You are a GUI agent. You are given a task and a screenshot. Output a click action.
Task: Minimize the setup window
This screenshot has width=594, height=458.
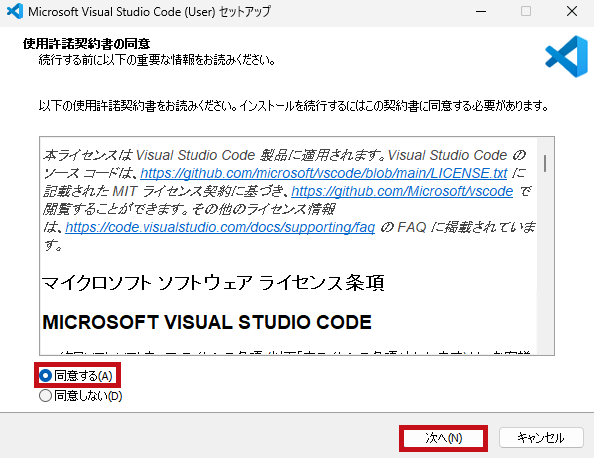[481, 11]
